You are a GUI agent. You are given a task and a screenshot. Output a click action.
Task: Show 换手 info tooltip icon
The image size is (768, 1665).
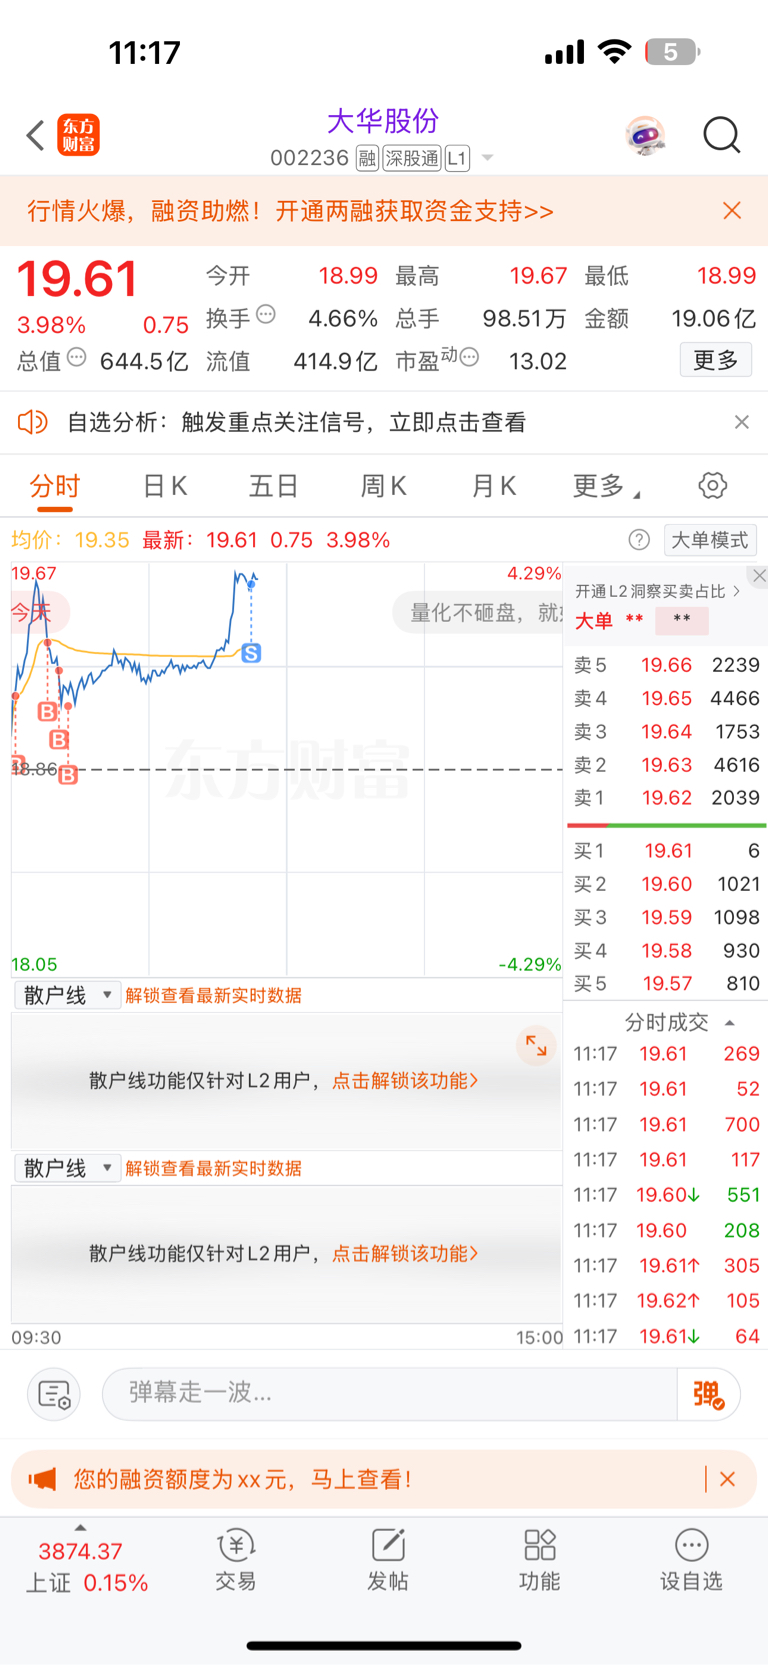pyautogui.click(x=266, y=314)
